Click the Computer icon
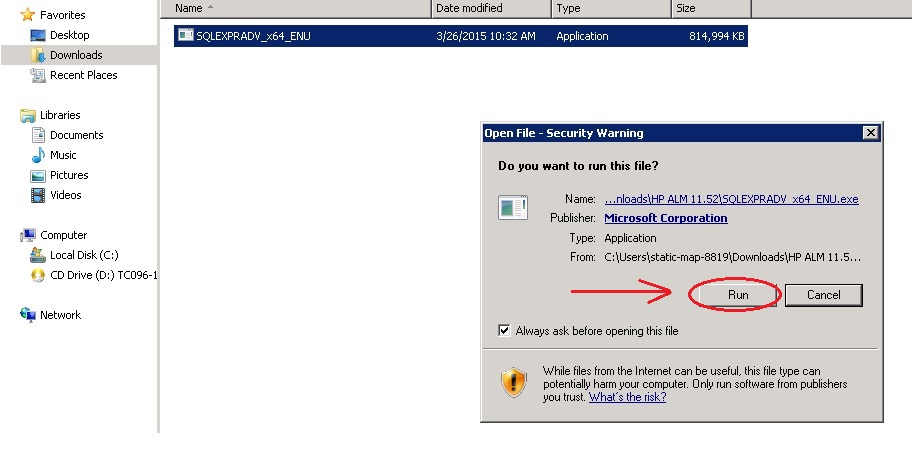This screenshot has width=912, height=460. pyautogui.click(x=27, y=235)
